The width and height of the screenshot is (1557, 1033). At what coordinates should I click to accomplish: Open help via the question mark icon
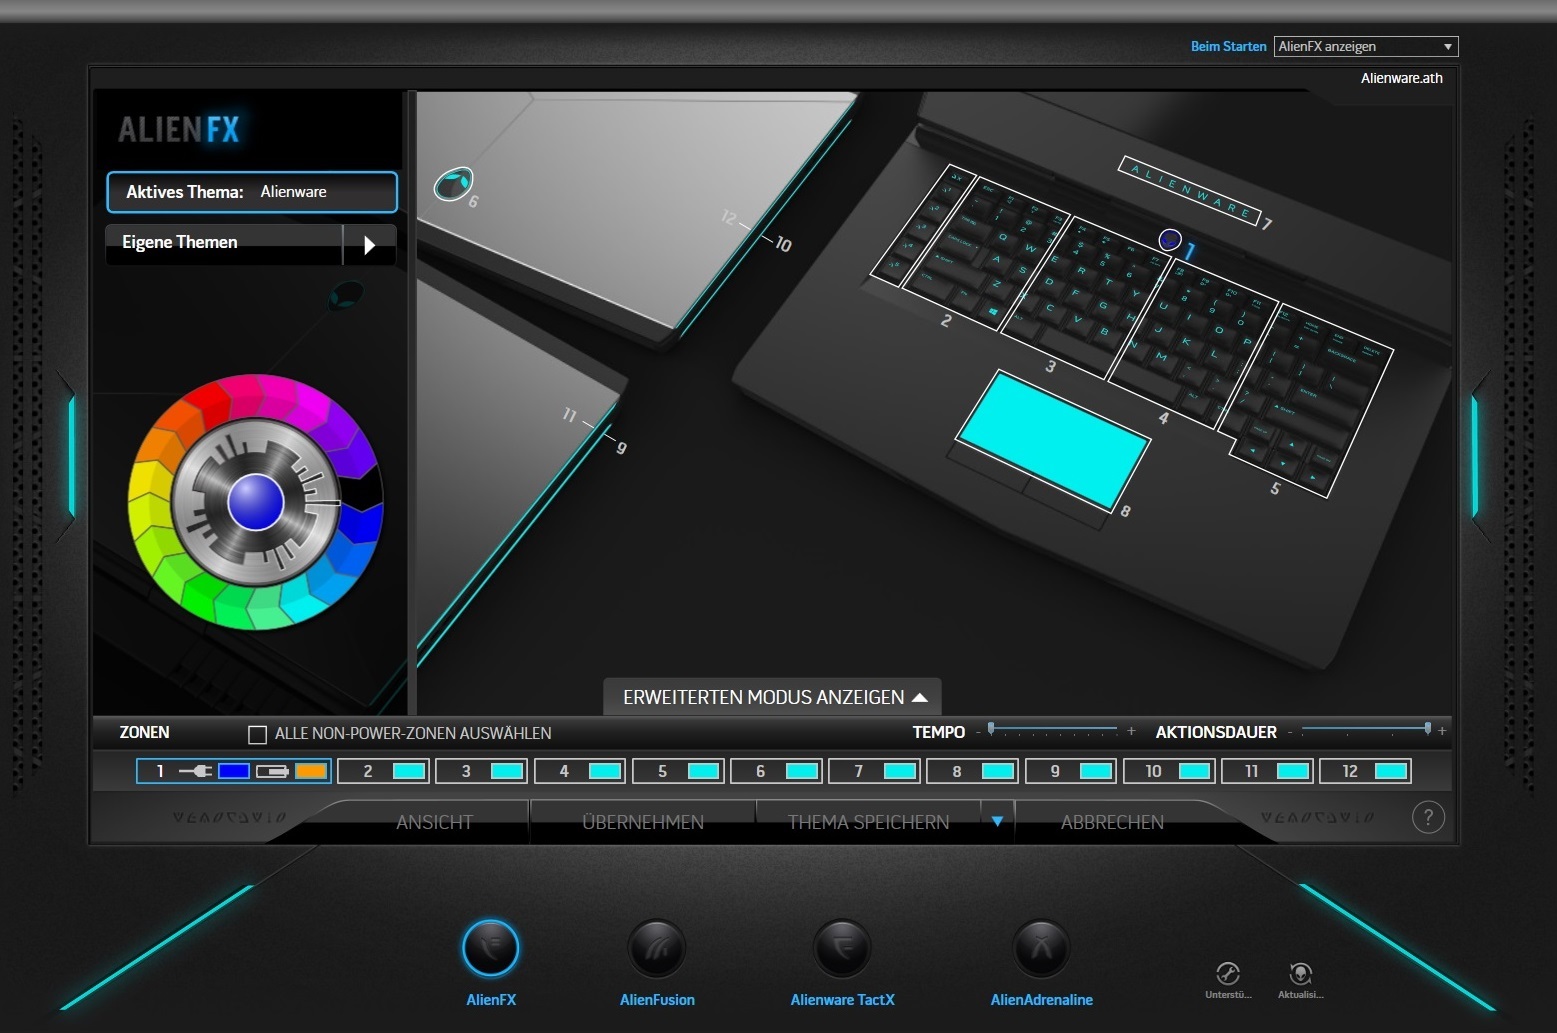click(1428, 818)
